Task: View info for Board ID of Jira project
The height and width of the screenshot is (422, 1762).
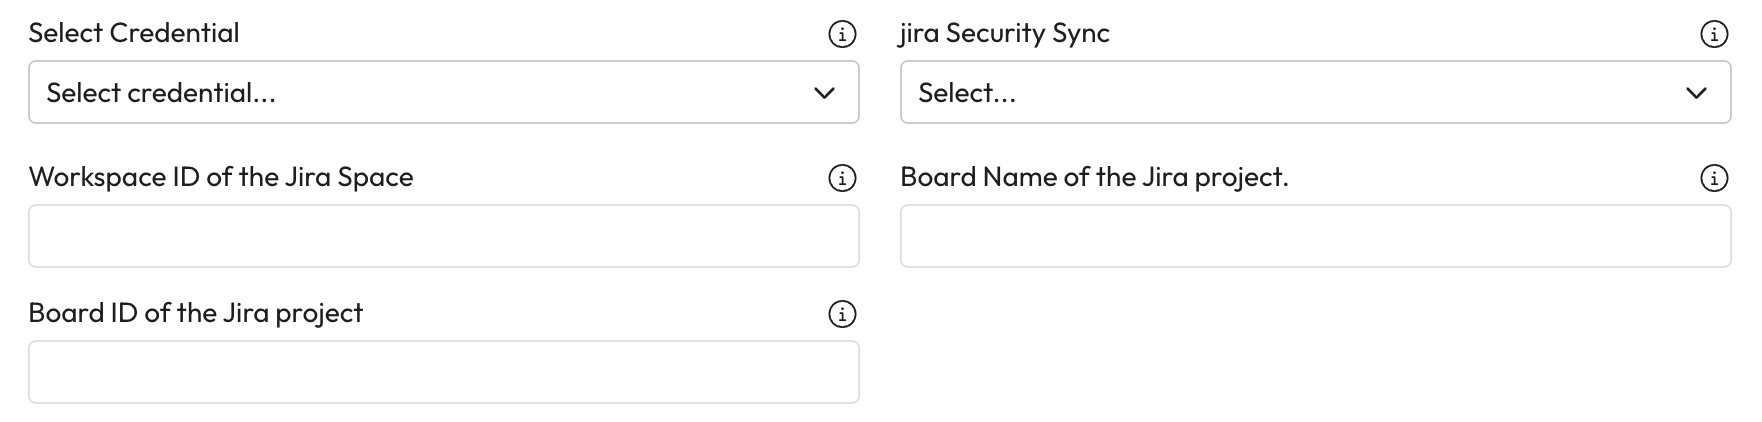Action: 842,315
